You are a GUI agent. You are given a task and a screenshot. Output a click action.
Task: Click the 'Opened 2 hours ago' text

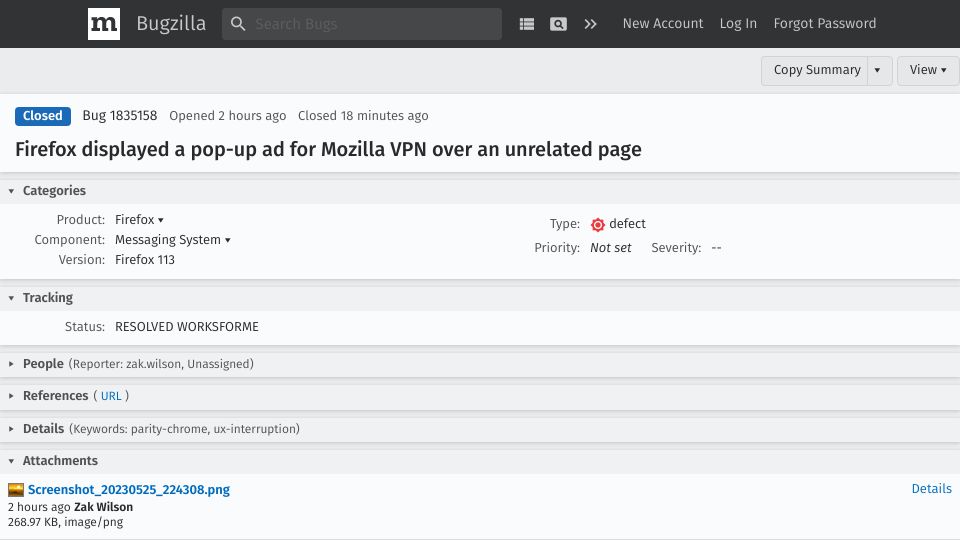(x=228, y=116)
